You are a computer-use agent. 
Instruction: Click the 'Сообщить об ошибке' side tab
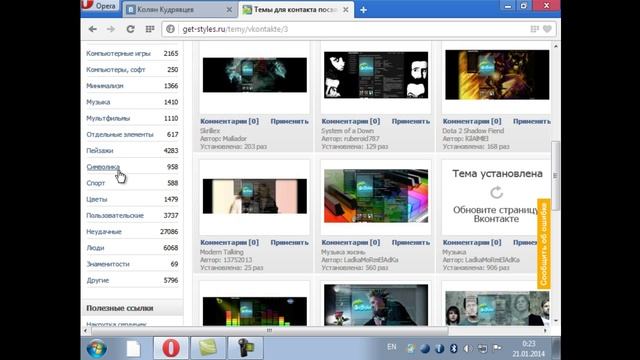(x=544, y=244)
